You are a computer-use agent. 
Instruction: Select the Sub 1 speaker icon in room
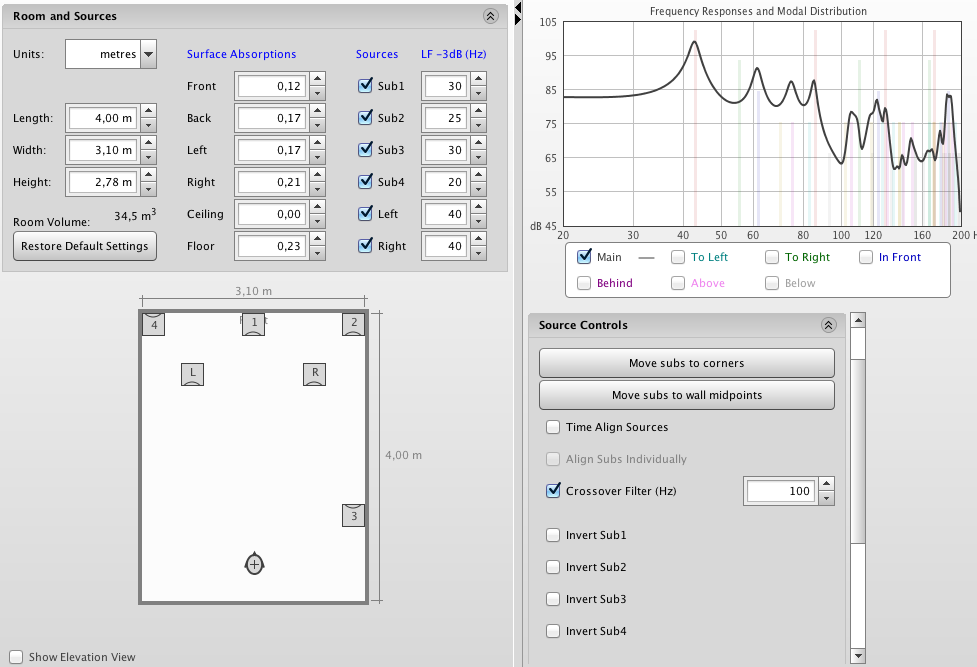(254, 324)
